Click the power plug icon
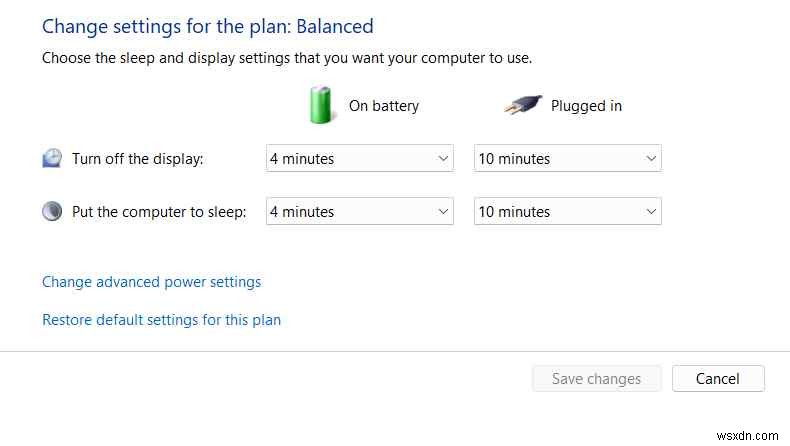The image size is (790, 446). [521, 105]
